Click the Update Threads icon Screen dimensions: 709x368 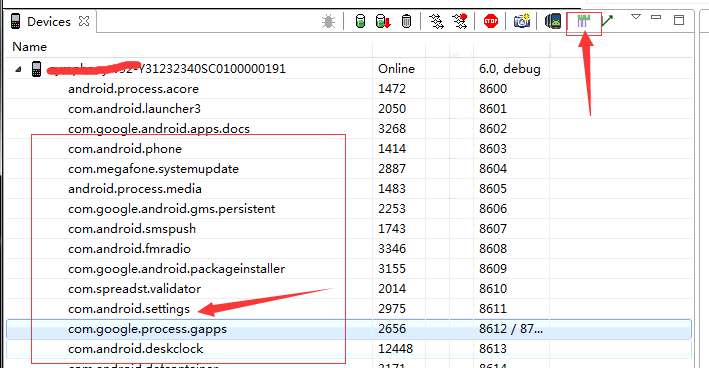tap(436, 21)
